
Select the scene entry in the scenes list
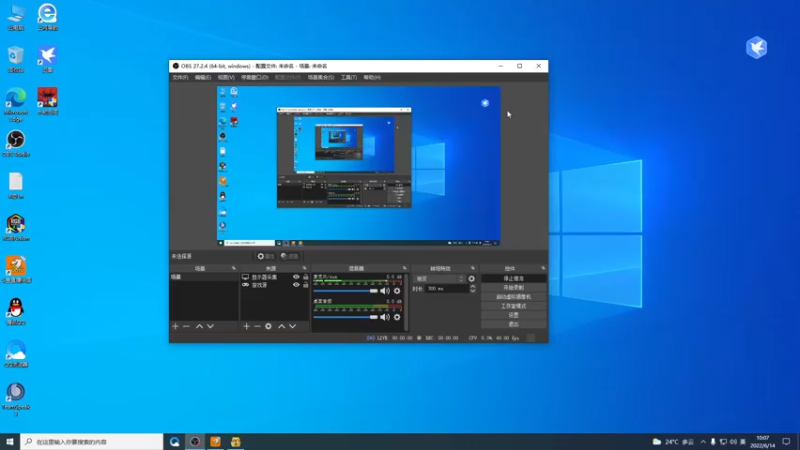coord(204,277)
